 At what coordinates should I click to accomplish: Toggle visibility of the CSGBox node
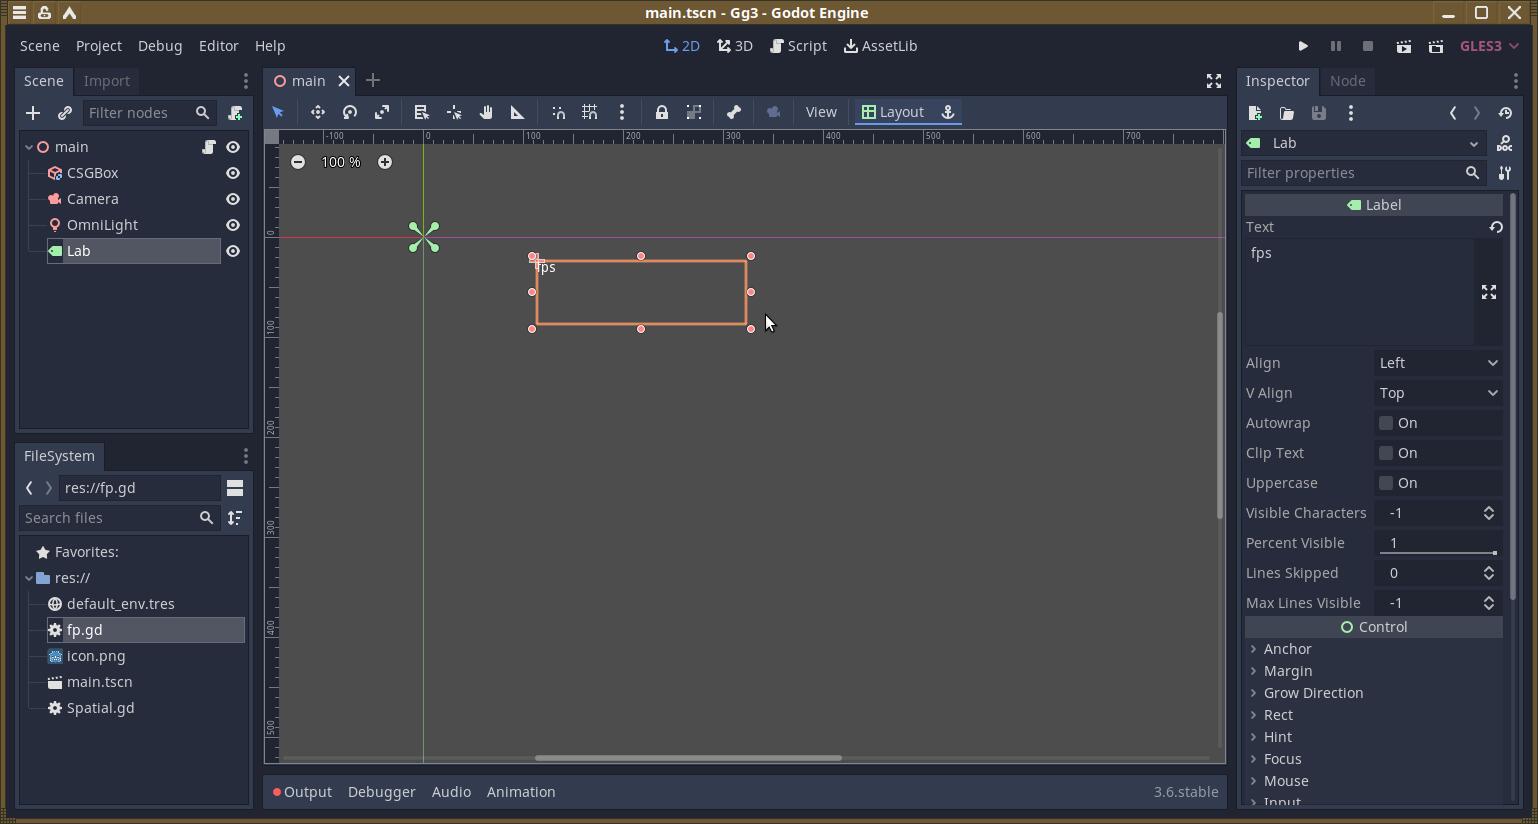233,173
